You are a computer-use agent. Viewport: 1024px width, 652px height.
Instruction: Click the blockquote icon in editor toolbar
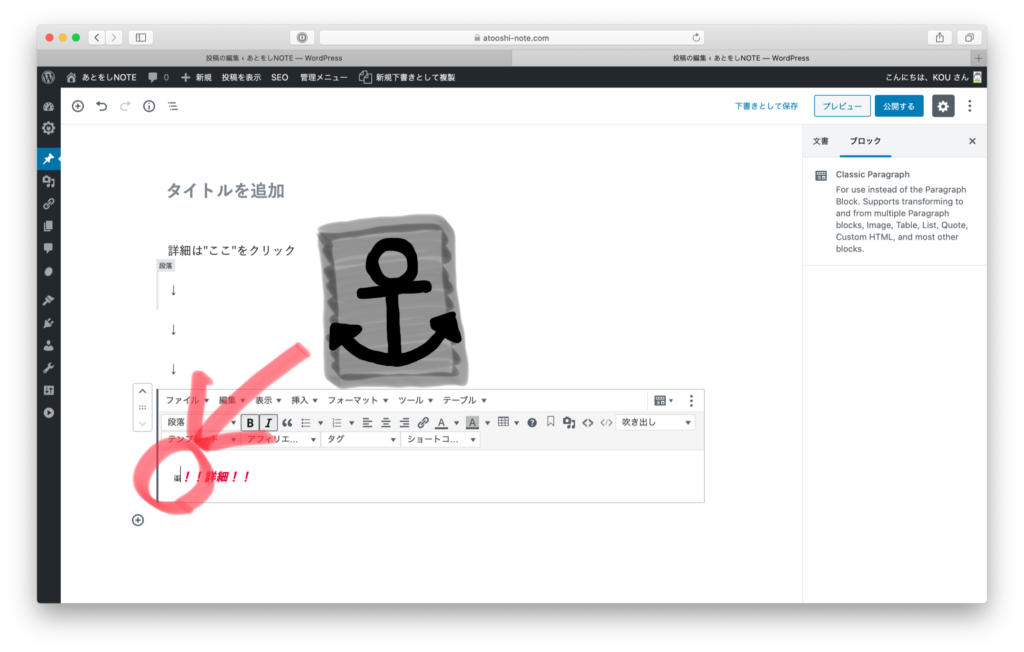coord(287,422)
